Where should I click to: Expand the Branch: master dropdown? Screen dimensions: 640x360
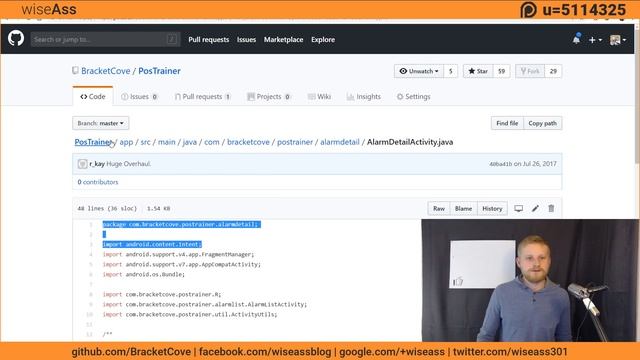click(100, 123)
